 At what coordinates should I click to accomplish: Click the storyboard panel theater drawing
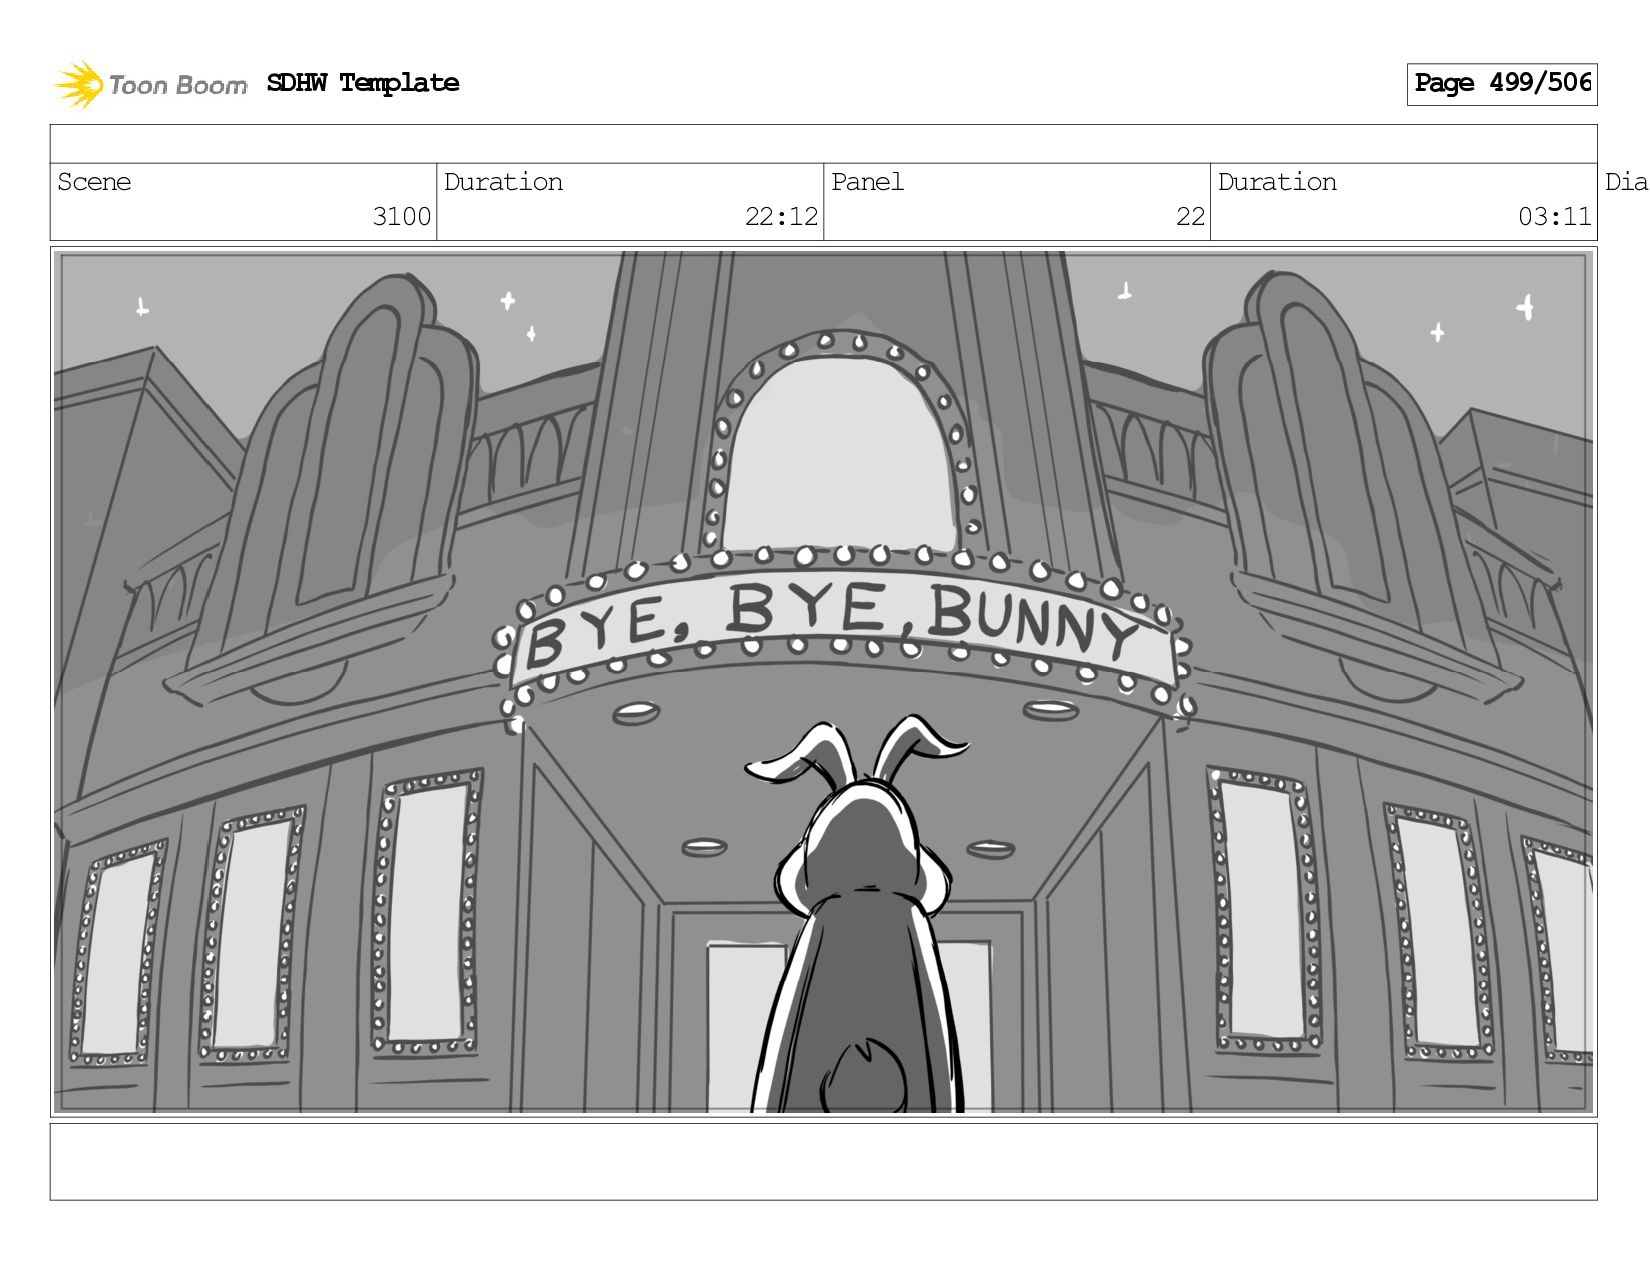[x=824, y=682]
